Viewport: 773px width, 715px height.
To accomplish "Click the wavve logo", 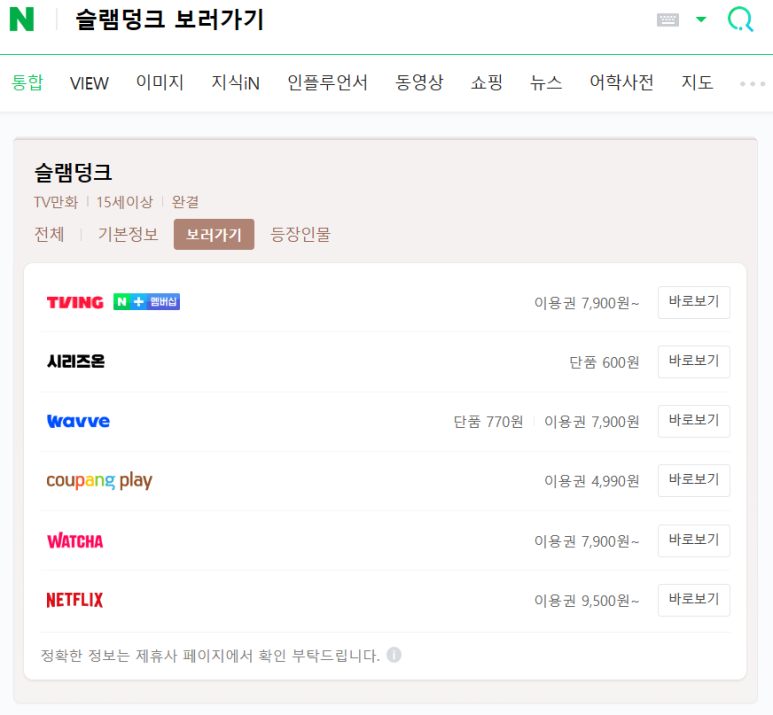I will (78, 421).
